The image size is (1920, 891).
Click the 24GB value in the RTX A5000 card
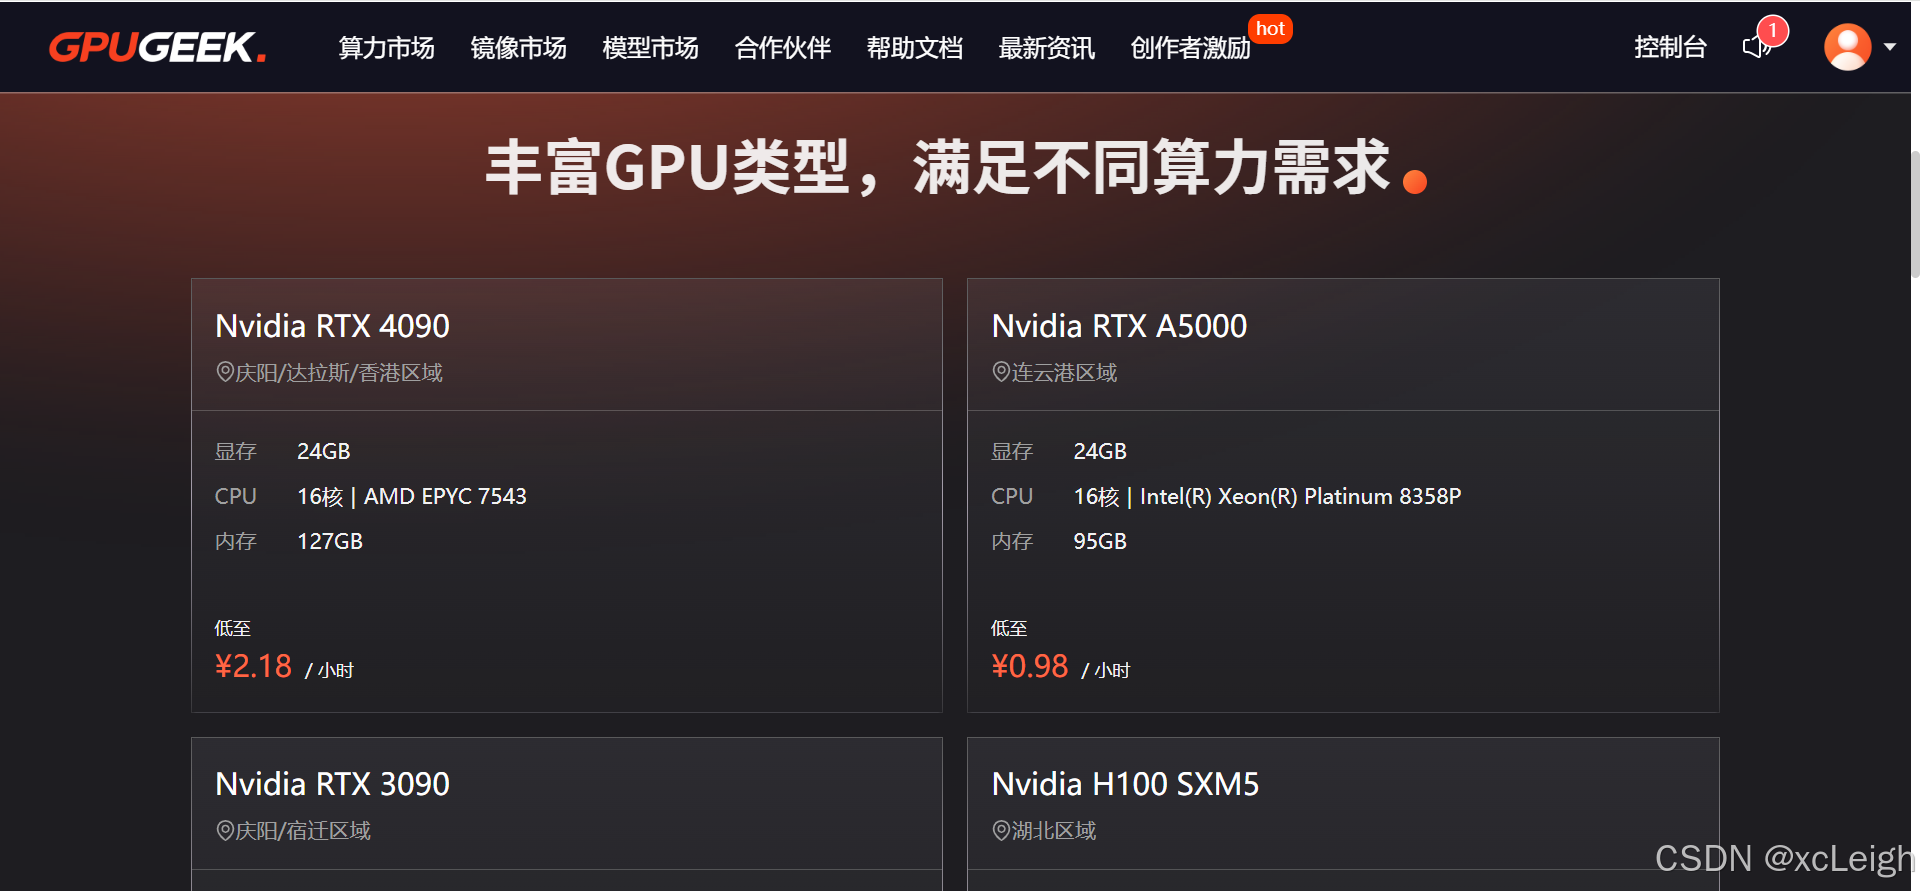[x=1100, y=452]
